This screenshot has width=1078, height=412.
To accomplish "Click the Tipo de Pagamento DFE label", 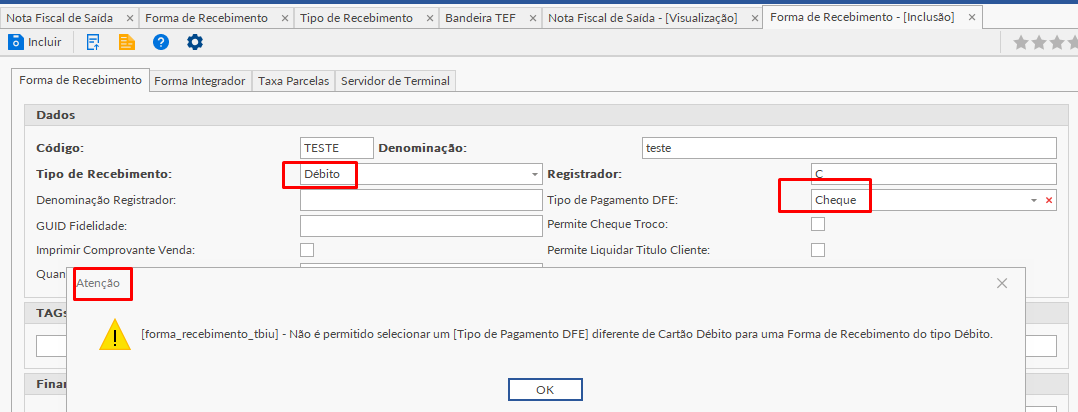I will tap(612, 200).
